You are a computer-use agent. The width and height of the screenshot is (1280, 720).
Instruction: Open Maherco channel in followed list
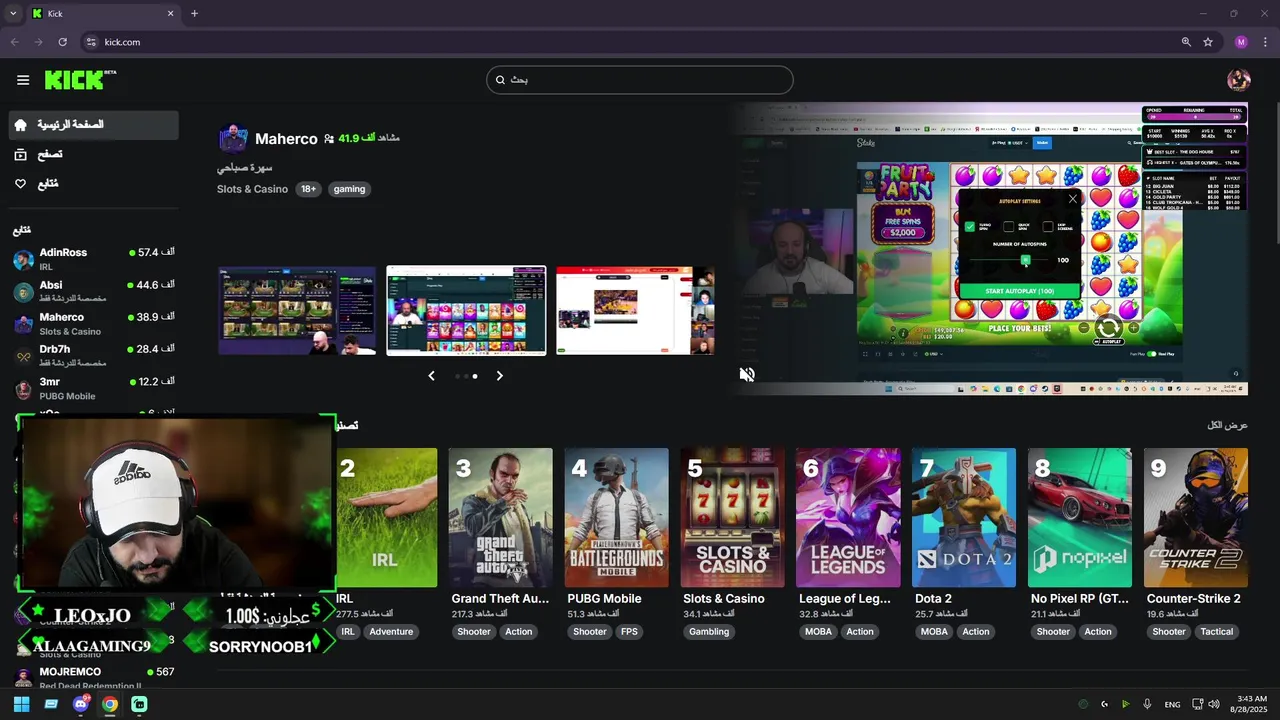tap(94, 324)
